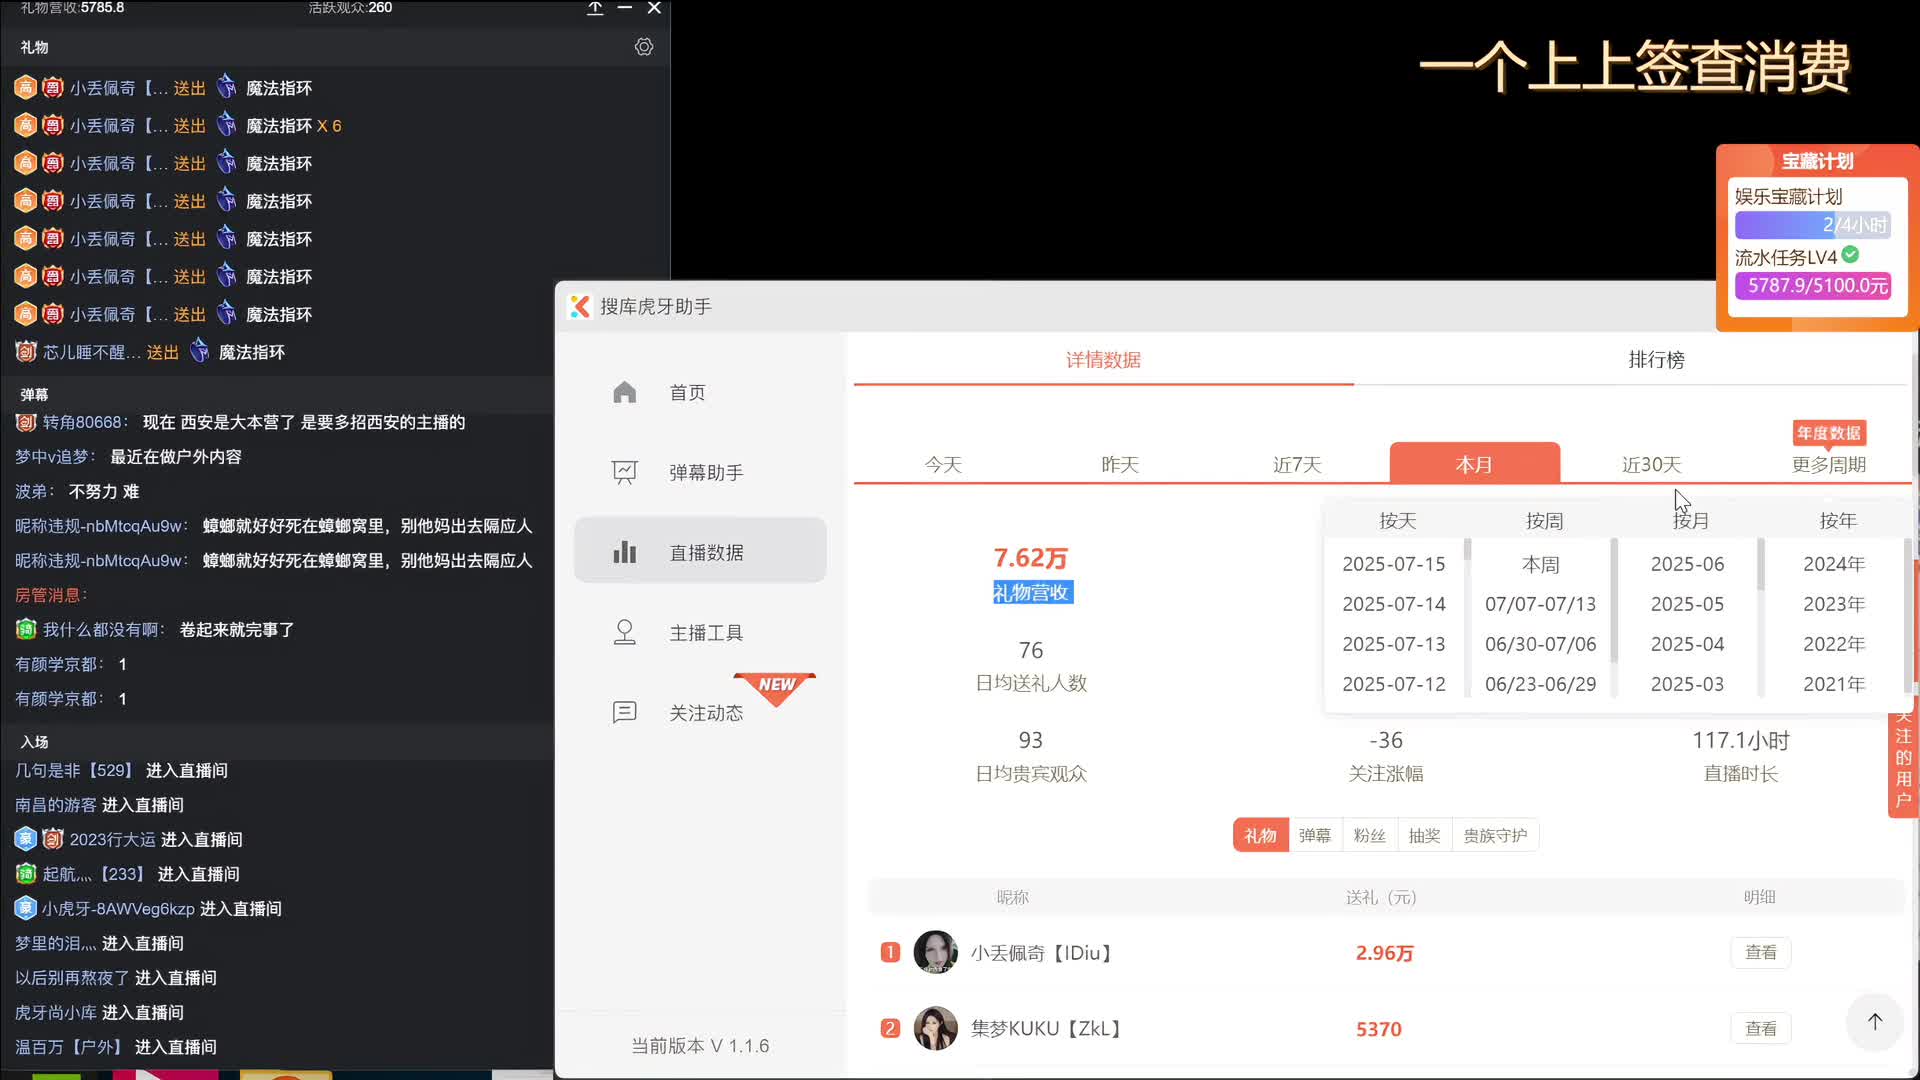
Task: Click the 直播数据 bar chart icon
Action: click(625, 552)
